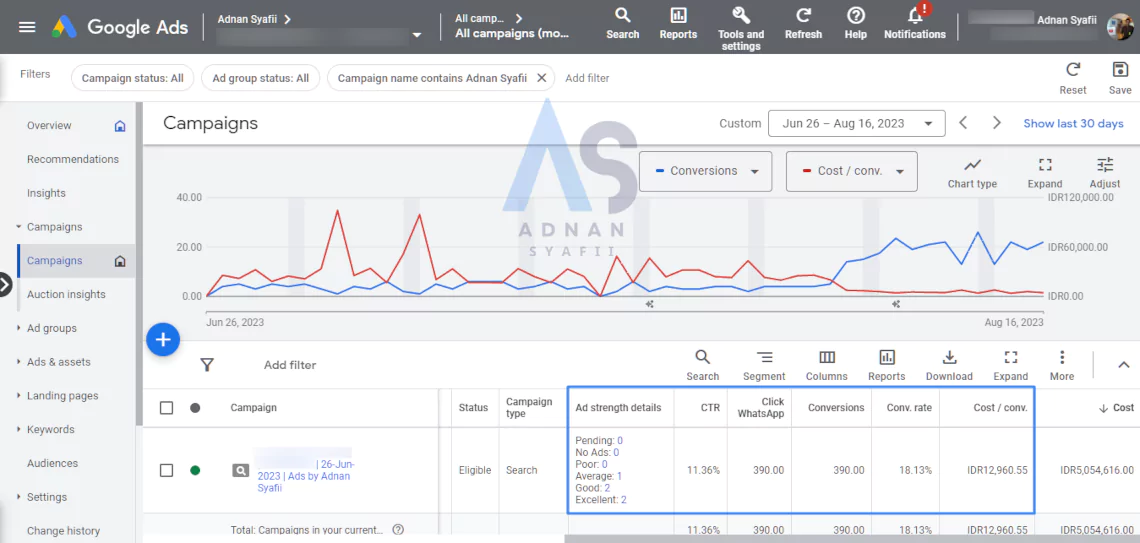The image size is (1140, 543).
Task: Open Reports from the top header
Action: 678,23
